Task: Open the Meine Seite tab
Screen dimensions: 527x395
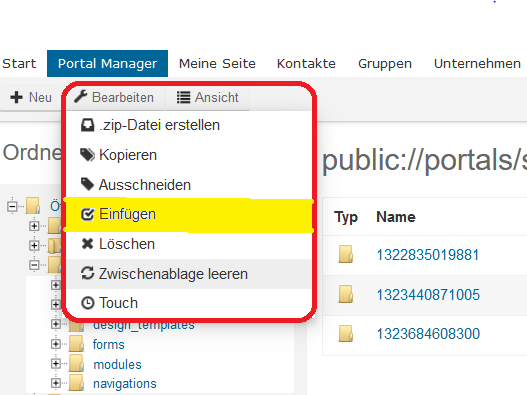Action: (217, 64)
